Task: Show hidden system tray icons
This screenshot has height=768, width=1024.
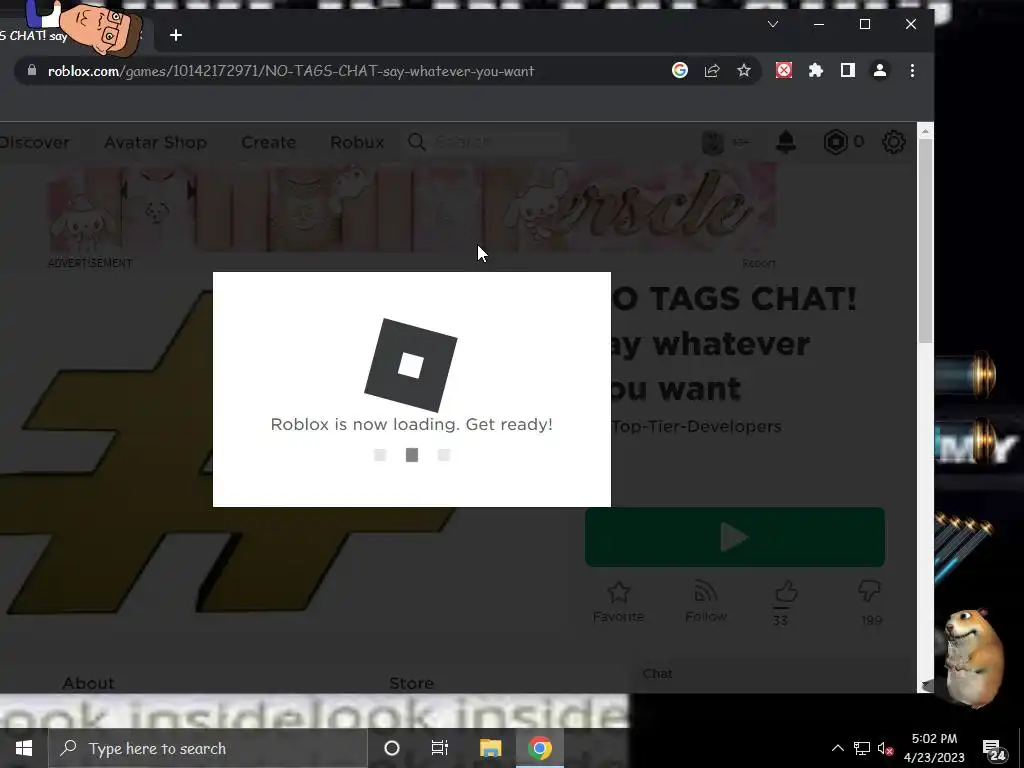Action: click(x=837, y=748)
